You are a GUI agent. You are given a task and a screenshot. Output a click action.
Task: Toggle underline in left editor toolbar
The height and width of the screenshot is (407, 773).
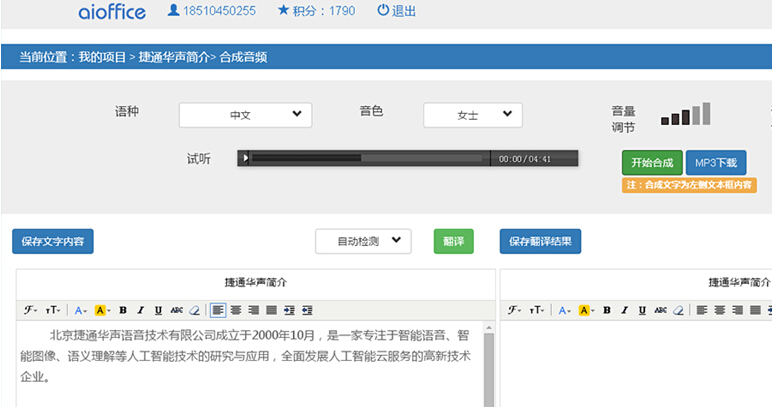(158, 310)
